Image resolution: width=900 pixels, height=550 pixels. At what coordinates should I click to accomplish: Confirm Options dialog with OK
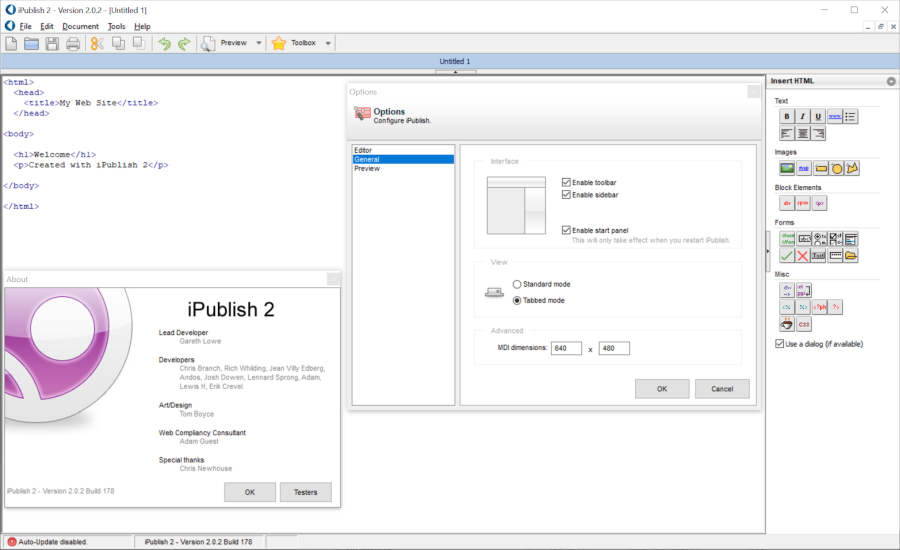tap(662, 389)
